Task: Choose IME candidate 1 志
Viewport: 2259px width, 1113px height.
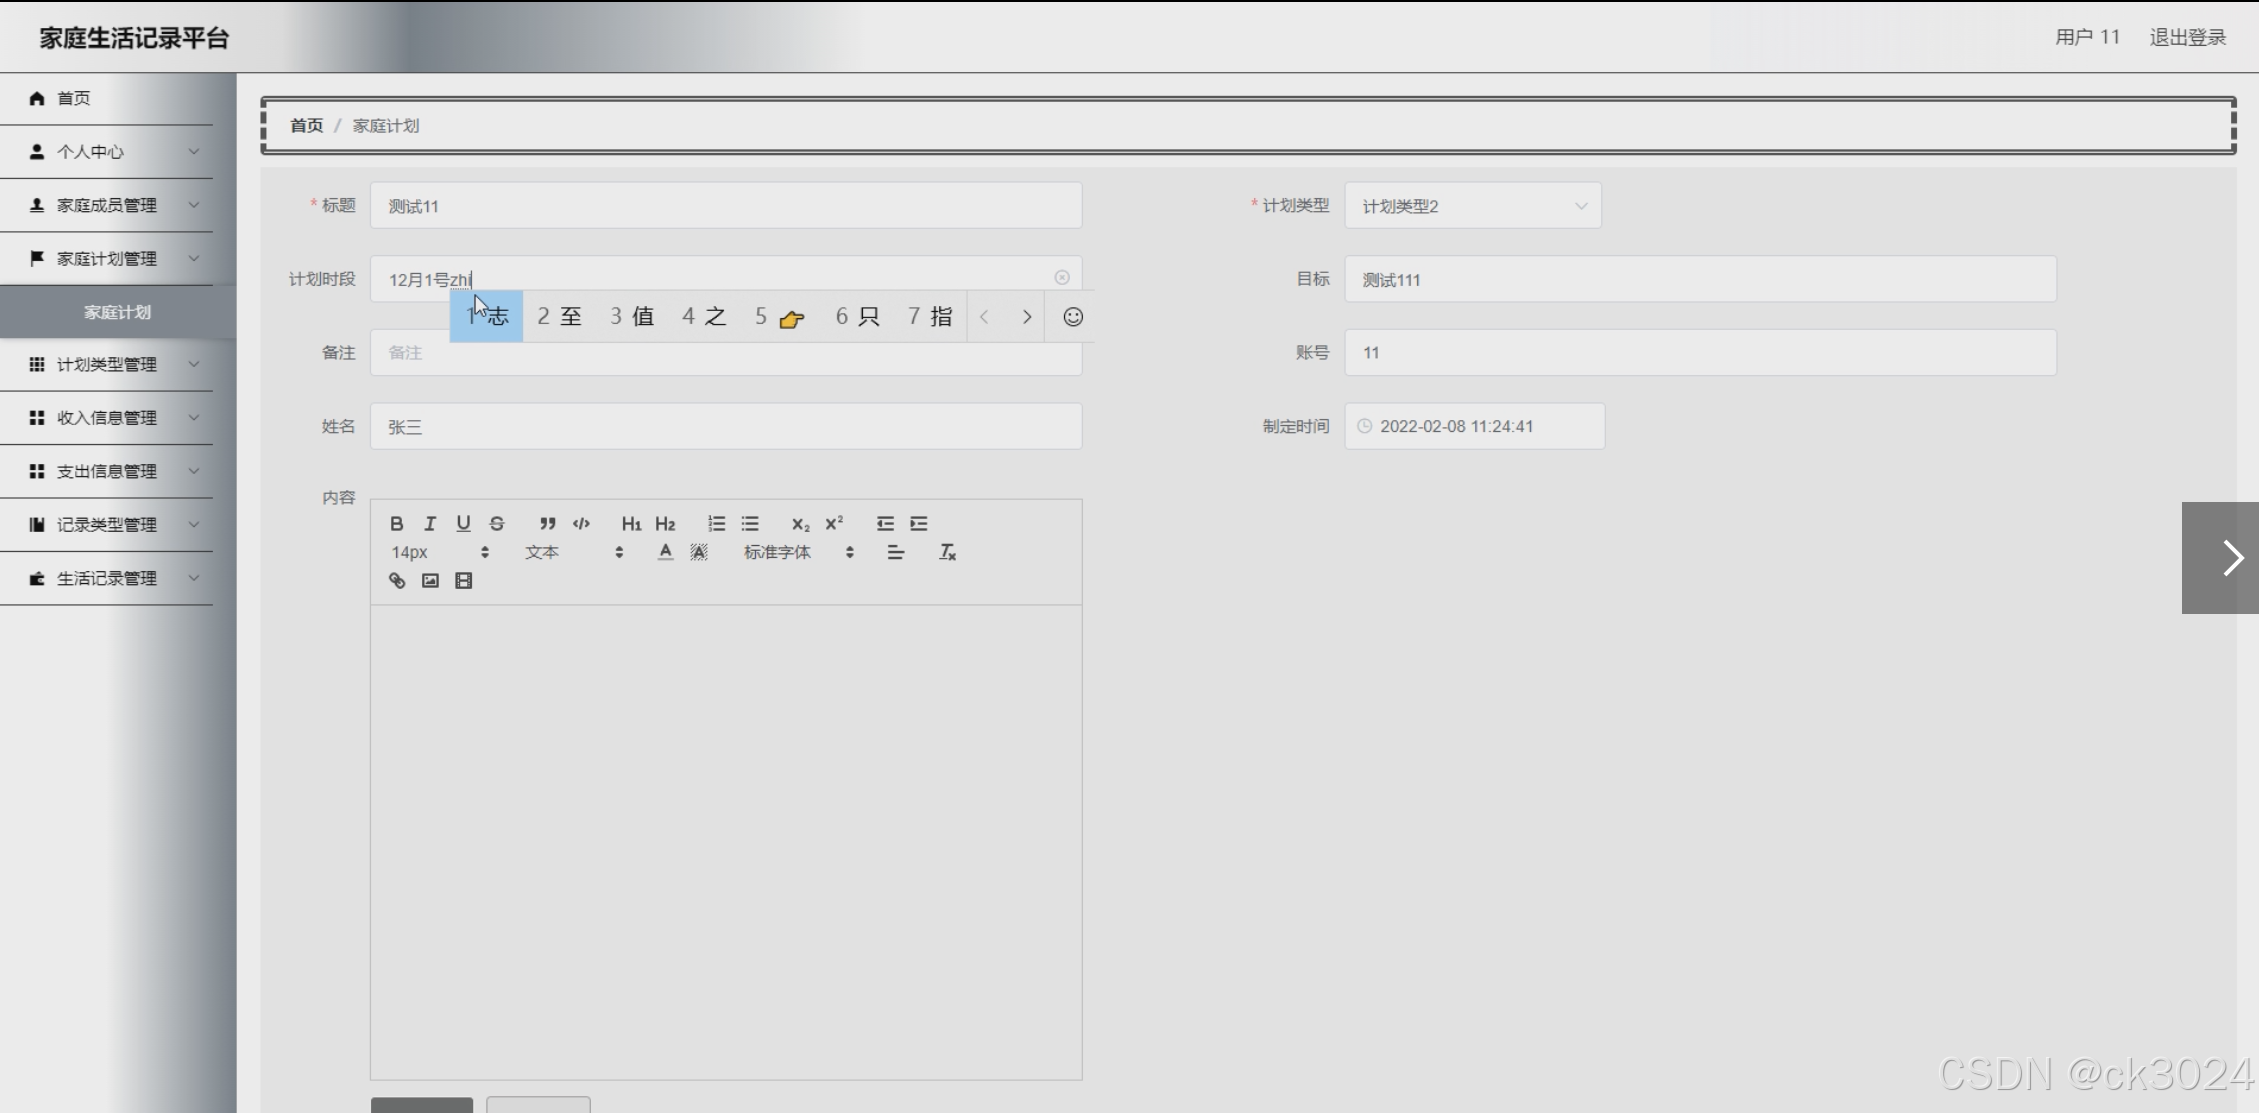Action: point(487,316)
